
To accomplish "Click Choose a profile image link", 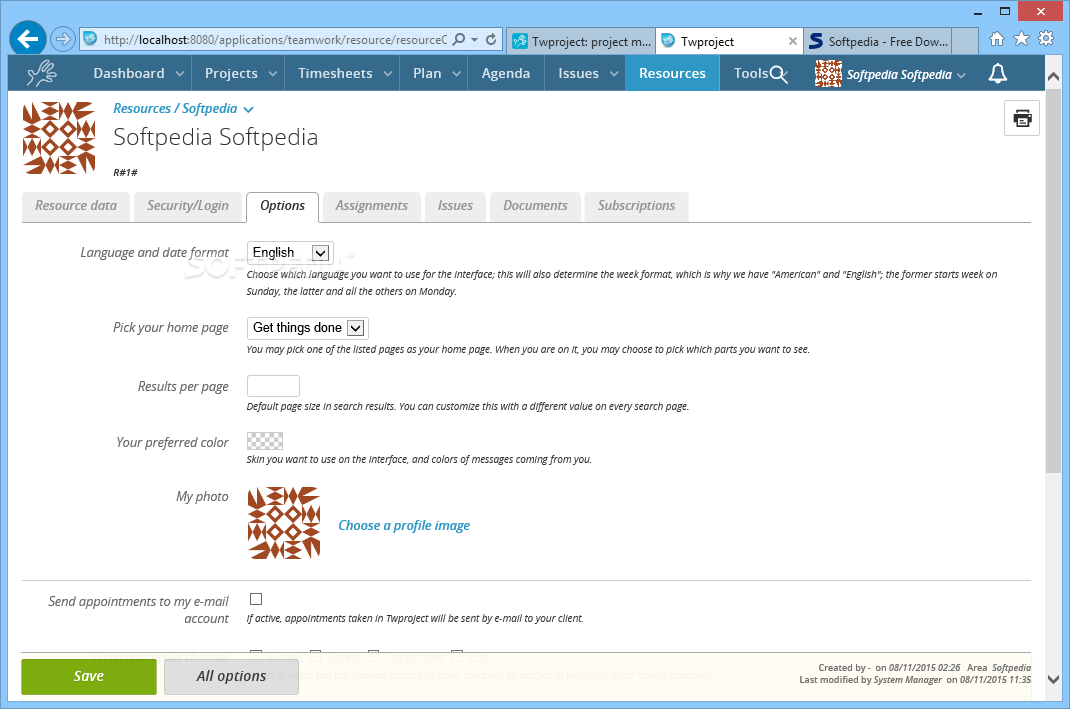I will tap(404, 525).
